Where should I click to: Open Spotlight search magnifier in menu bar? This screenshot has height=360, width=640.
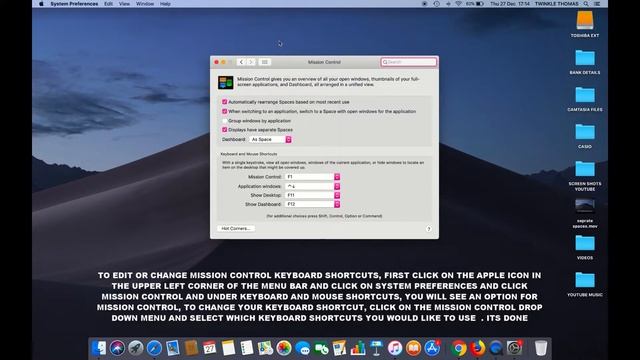tap(586, 4)
